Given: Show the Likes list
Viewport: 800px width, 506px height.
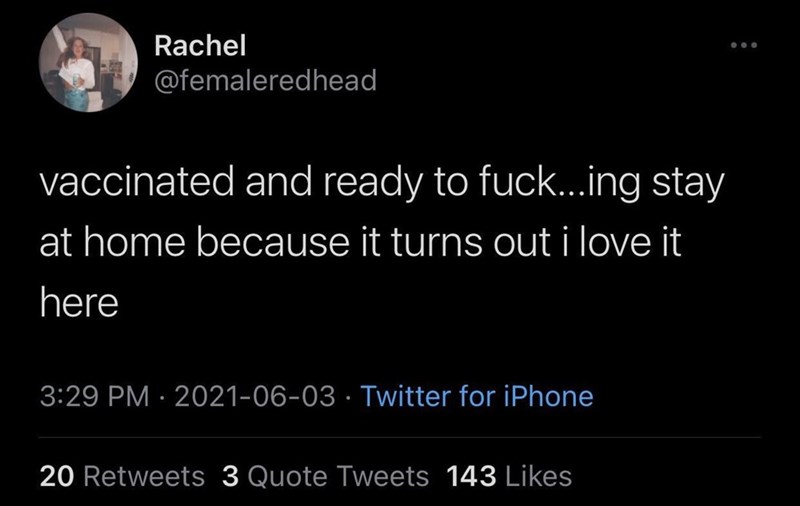Looking at the screenshot, I should click(x=538, y=476).
